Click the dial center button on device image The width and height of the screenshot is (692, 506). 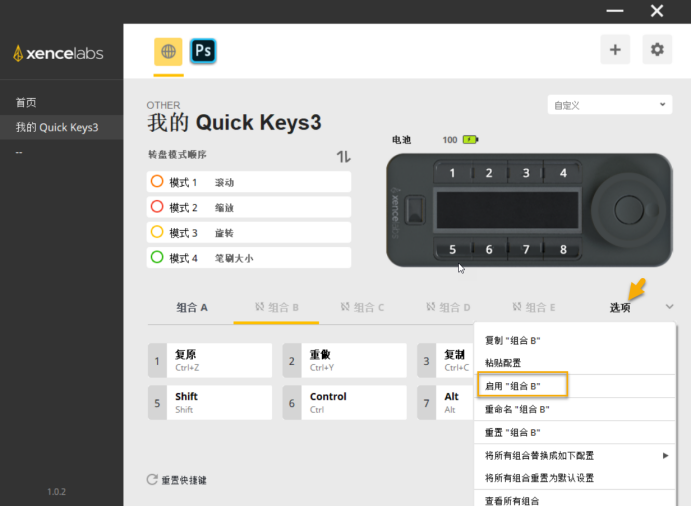629,210
